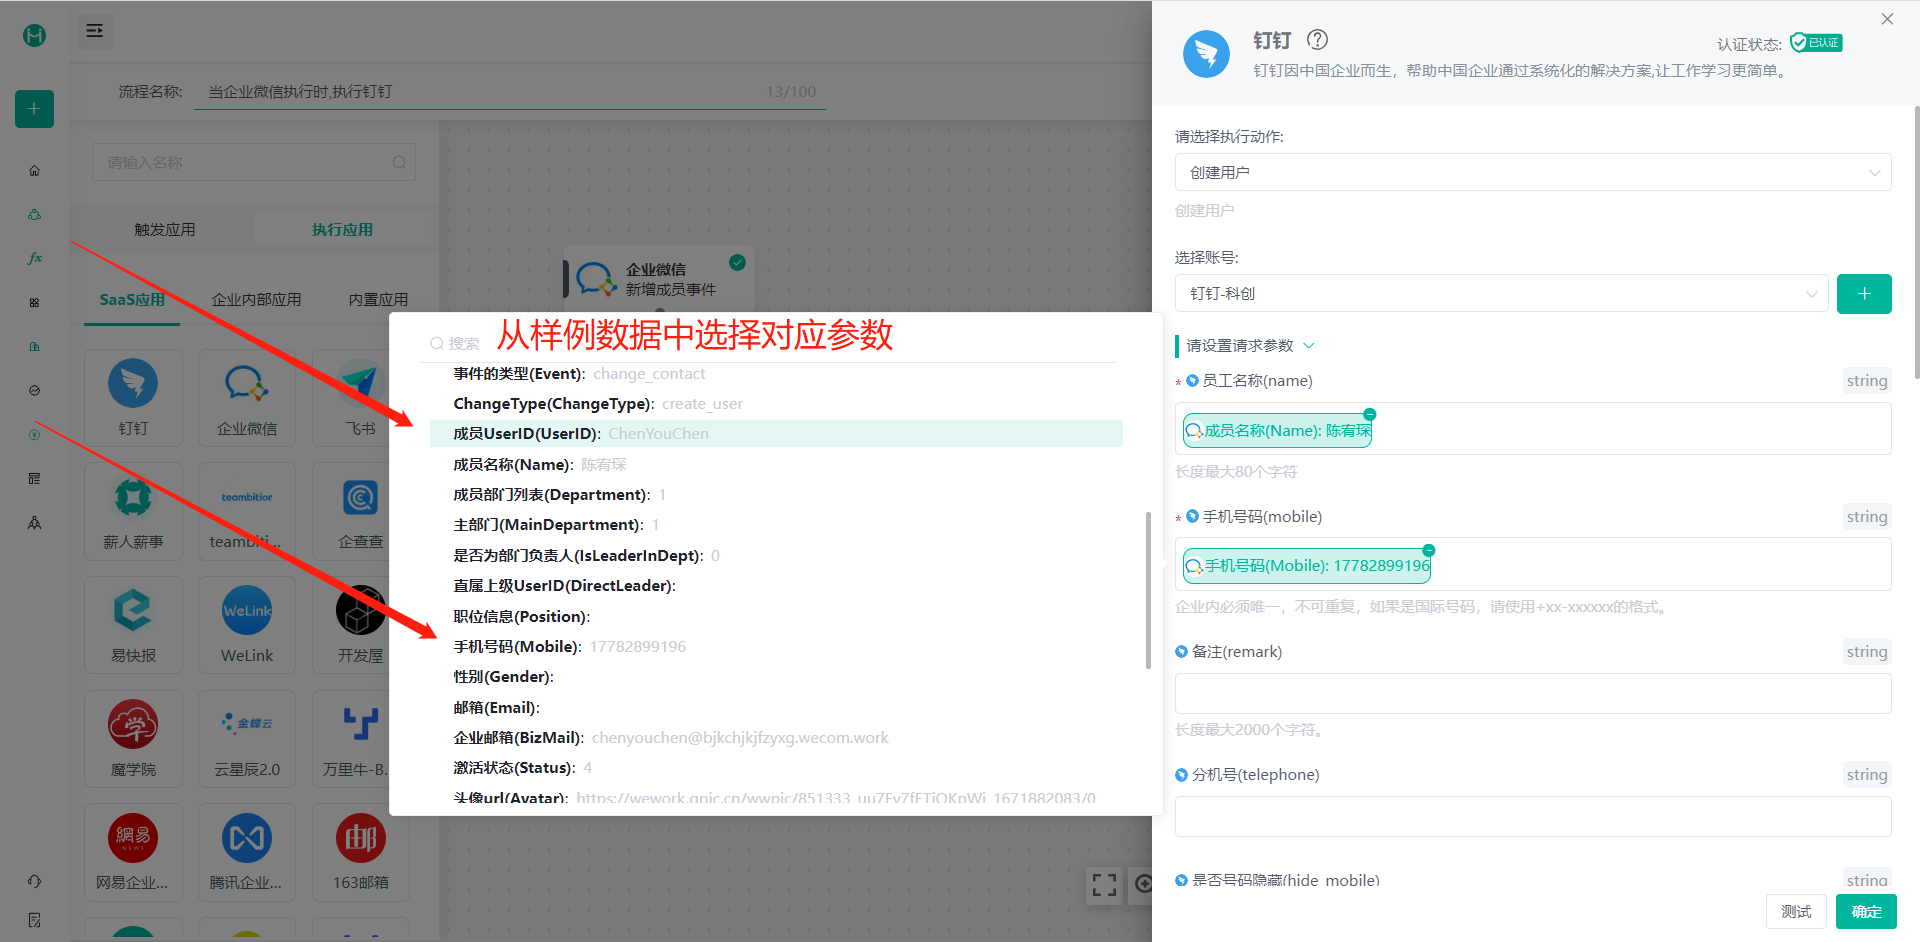Click the fullscreen canvas icon
The width and height of the screenshot is (1920, 942).
pyautogui.click(x=1104, y=885)
